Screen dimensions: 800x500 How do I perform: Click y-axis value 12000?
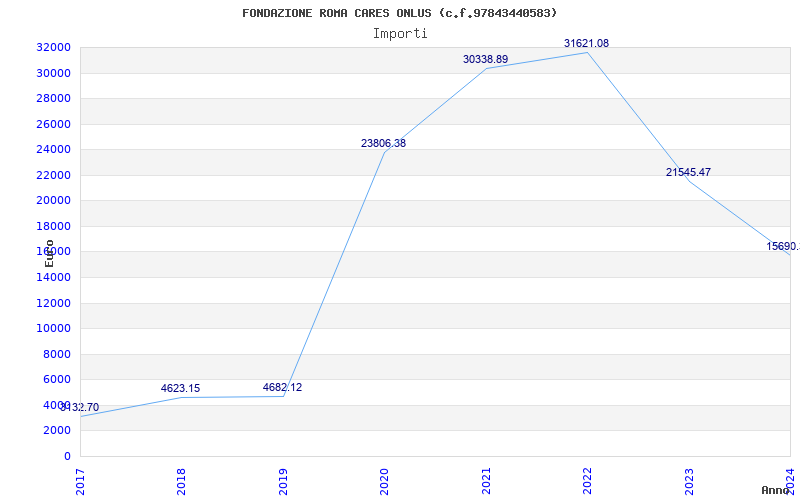pos(53,304)
